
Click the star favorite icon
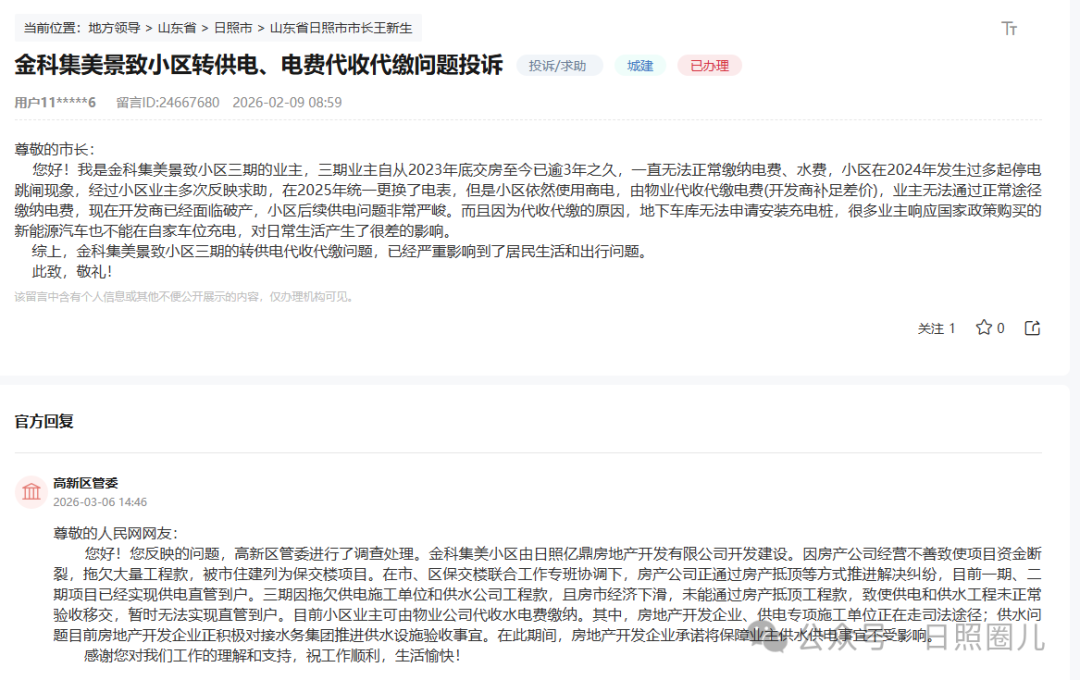[x=984, y=327]
